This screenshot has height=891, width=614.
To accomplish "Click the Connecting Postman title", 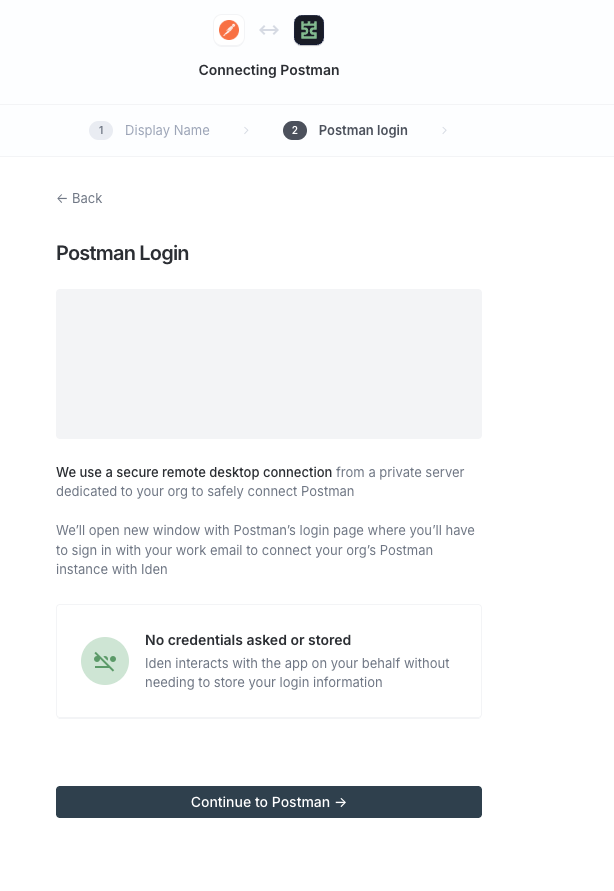I will [269, 70].
